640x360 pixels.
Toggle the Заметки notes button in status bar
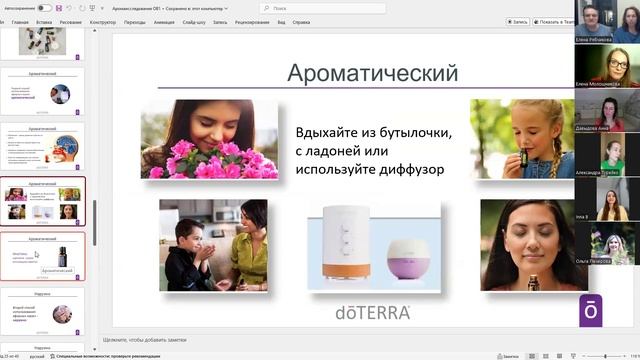click(508, 356)
